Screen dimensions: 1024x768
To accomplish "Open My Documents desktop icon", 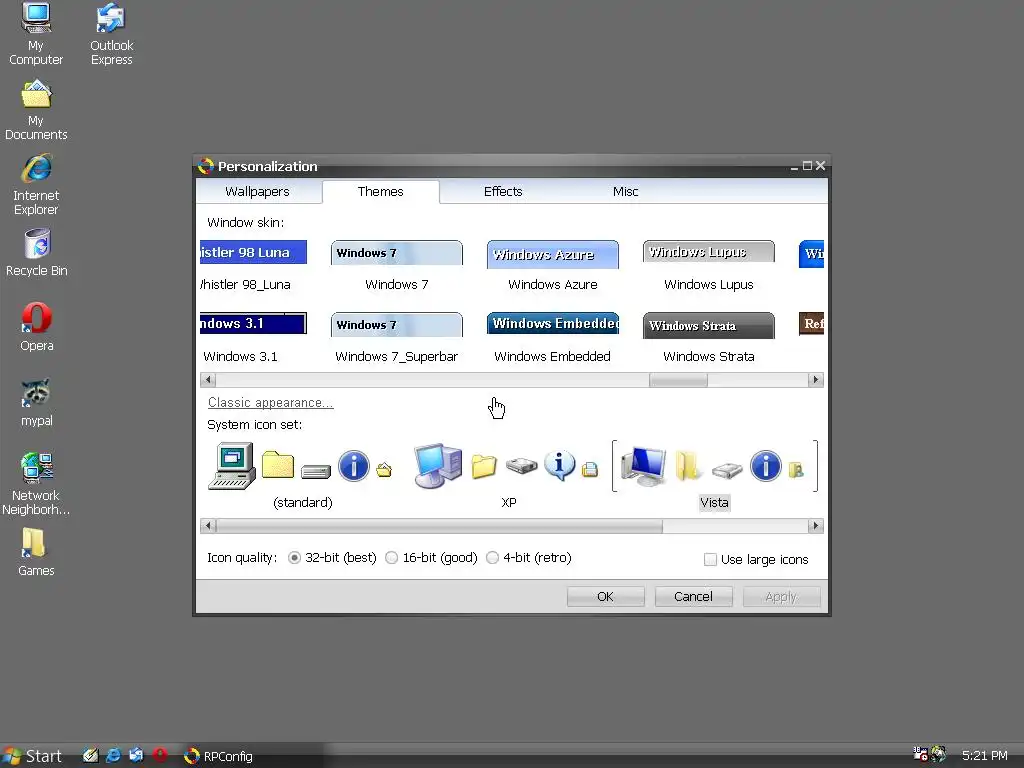I will coord(36,109).
